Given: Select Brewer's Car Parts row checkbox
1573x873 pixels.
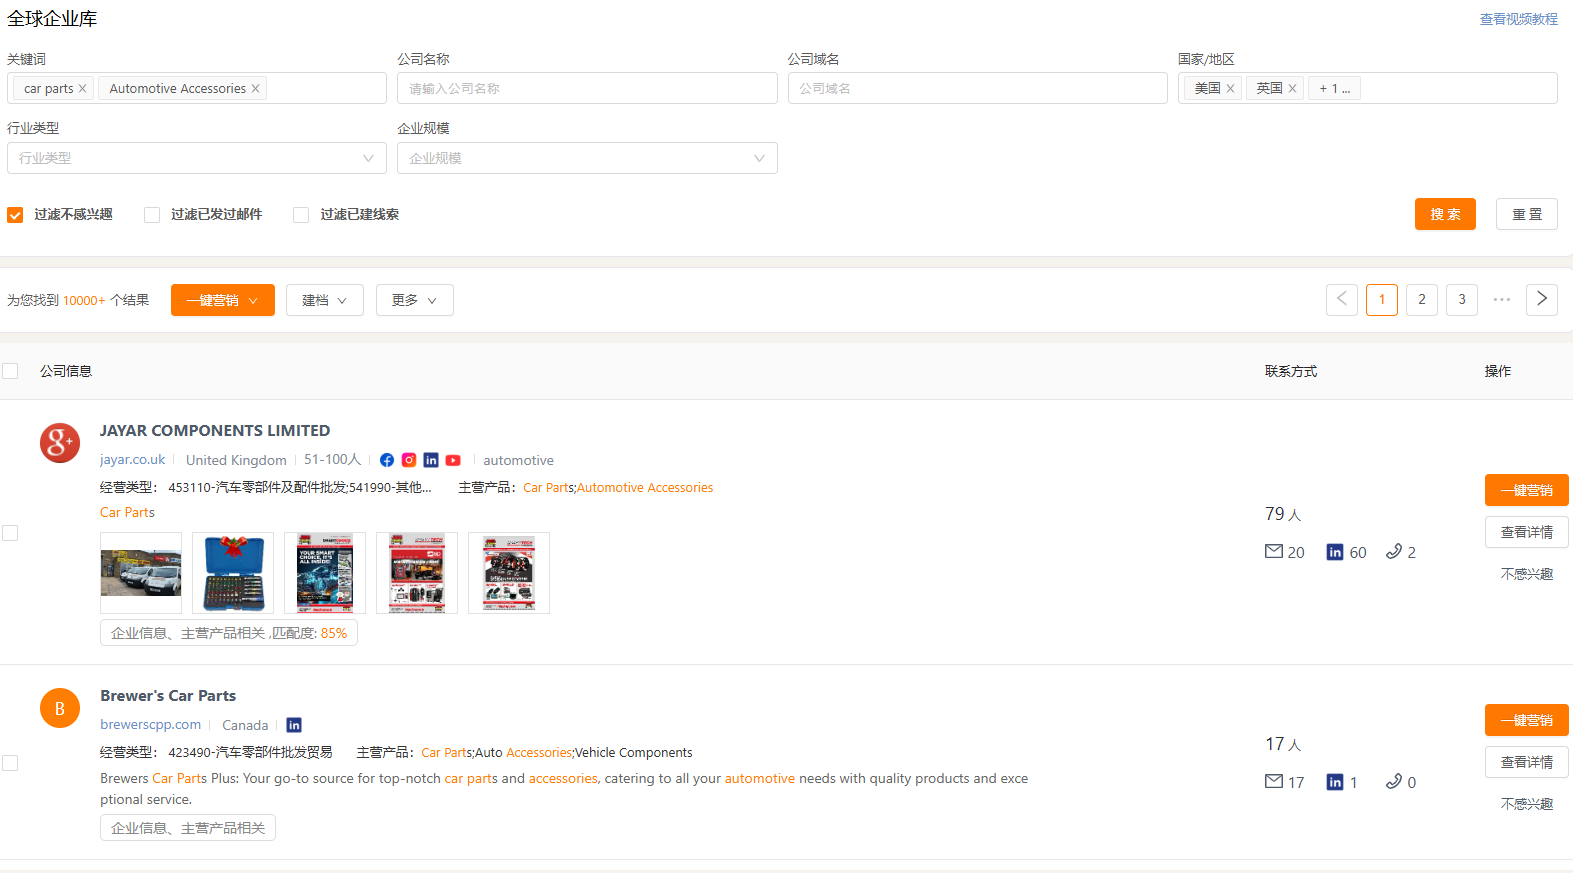Looking at the screenshot, I should (10, 763).
